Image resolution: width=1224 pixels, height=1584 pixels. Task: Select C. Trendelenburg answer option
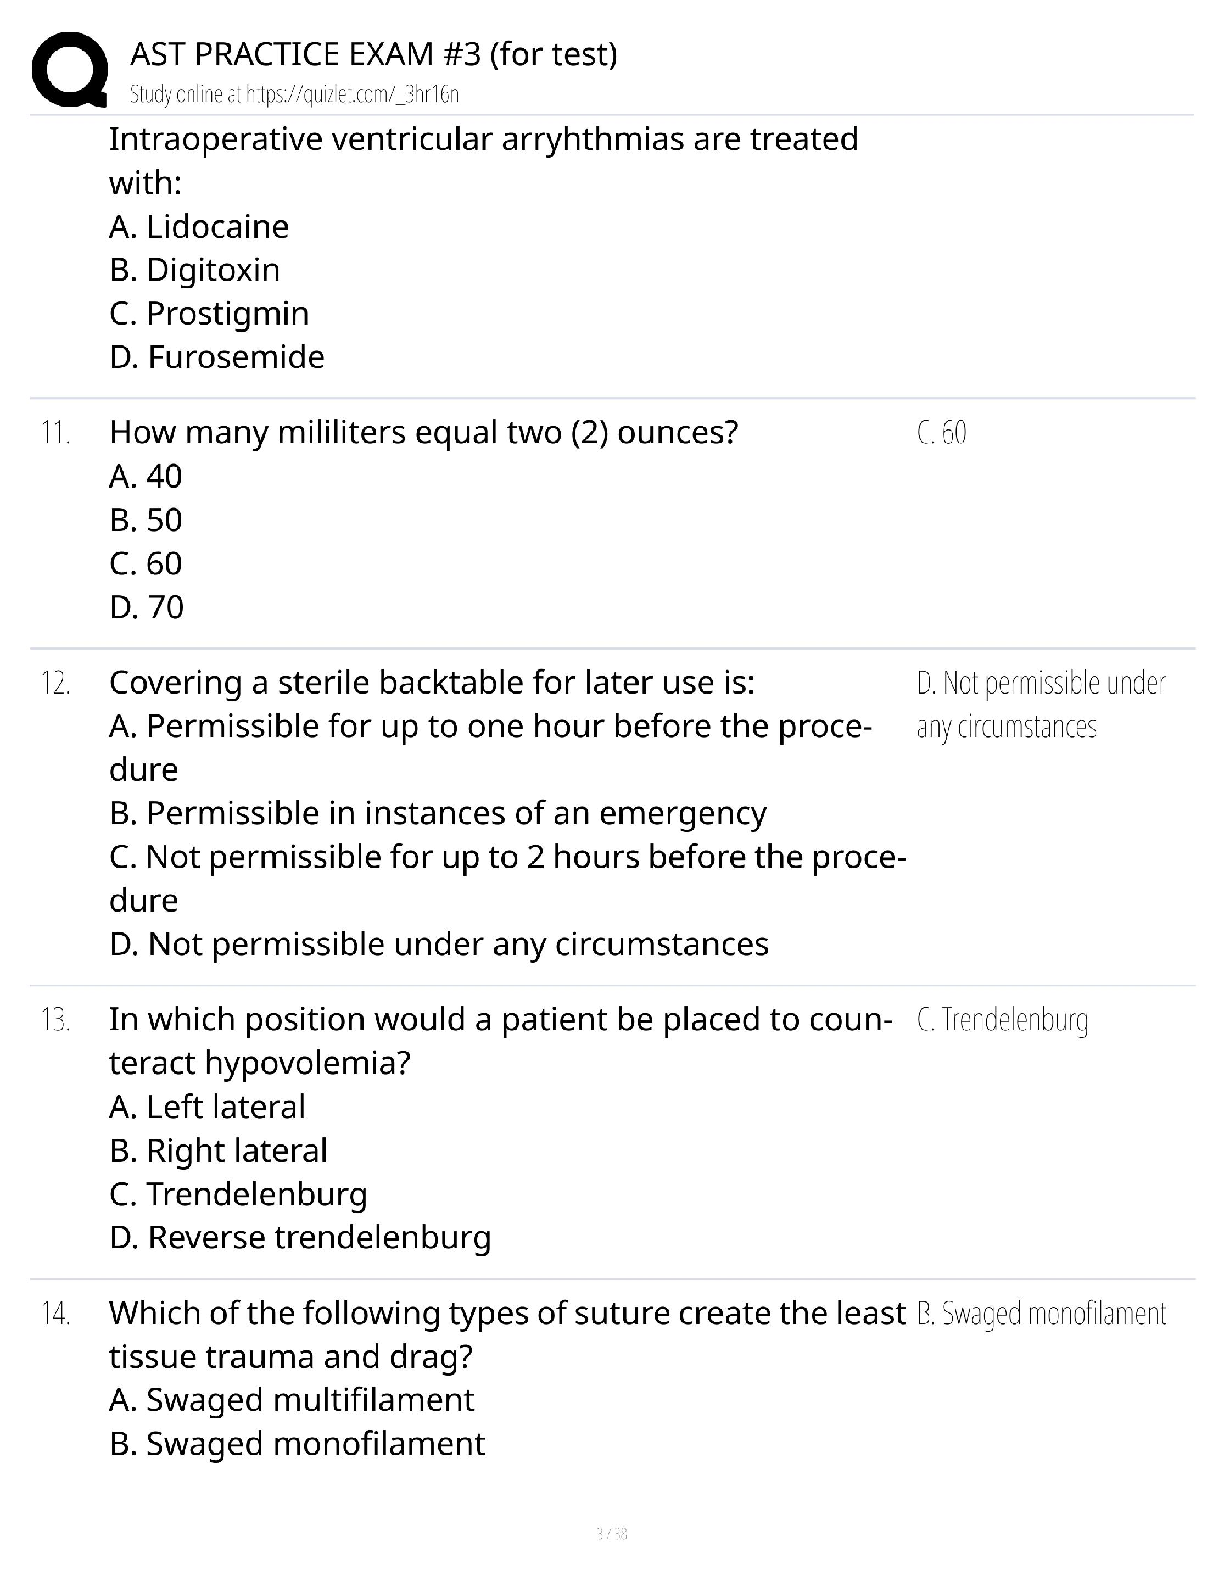coord(238,1195)
